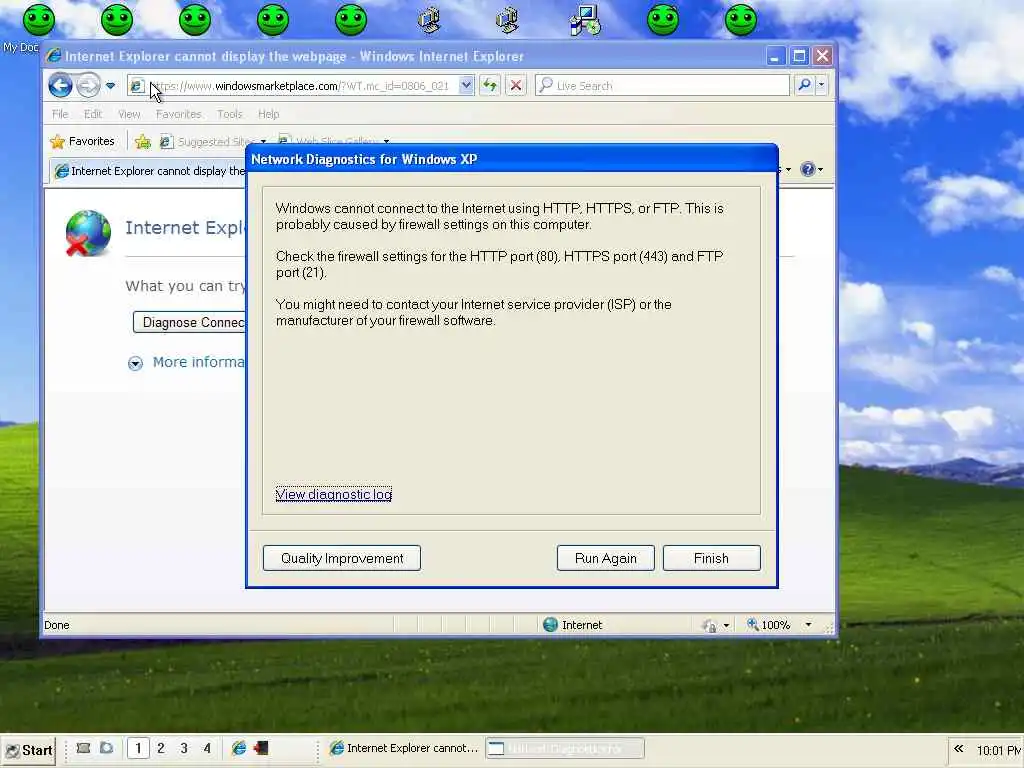Click the Run Again button

point(605,558)
